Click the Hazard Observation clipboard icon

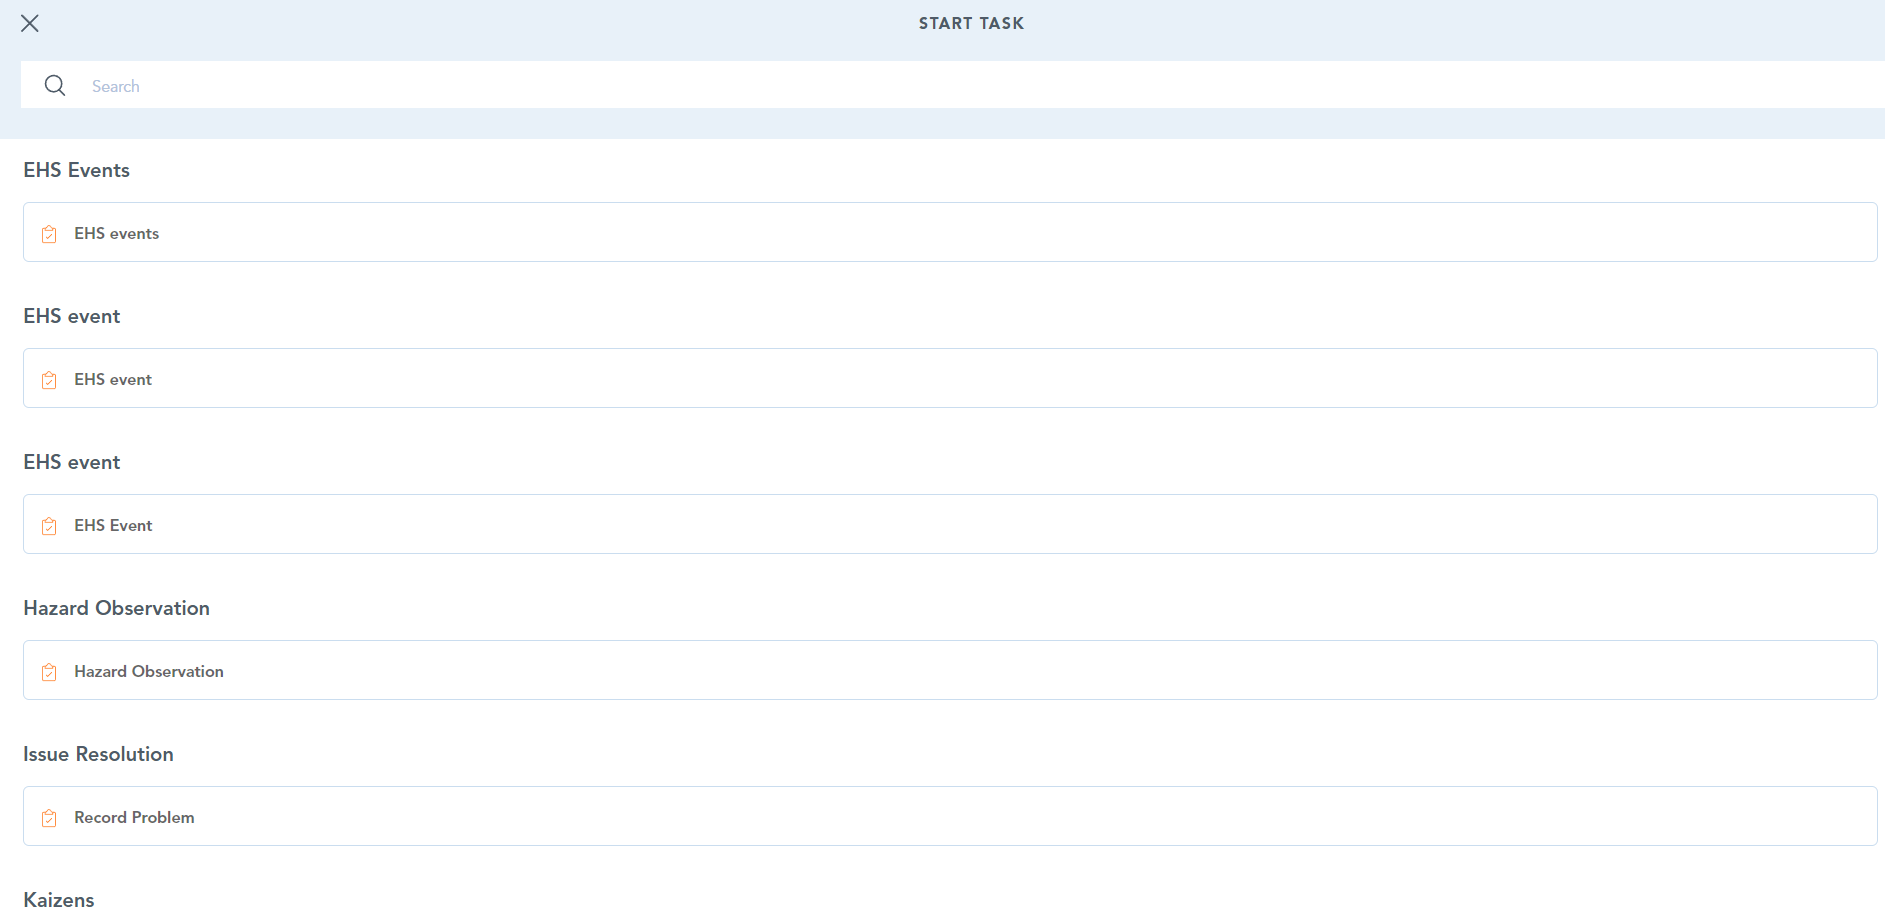(49, 672)
